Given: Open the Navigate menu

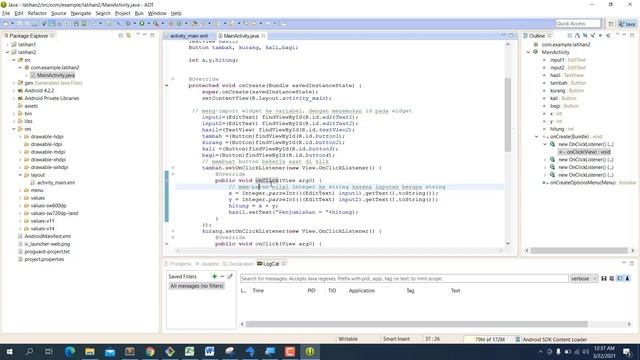Looking at the screenshot, I should 81,13.
